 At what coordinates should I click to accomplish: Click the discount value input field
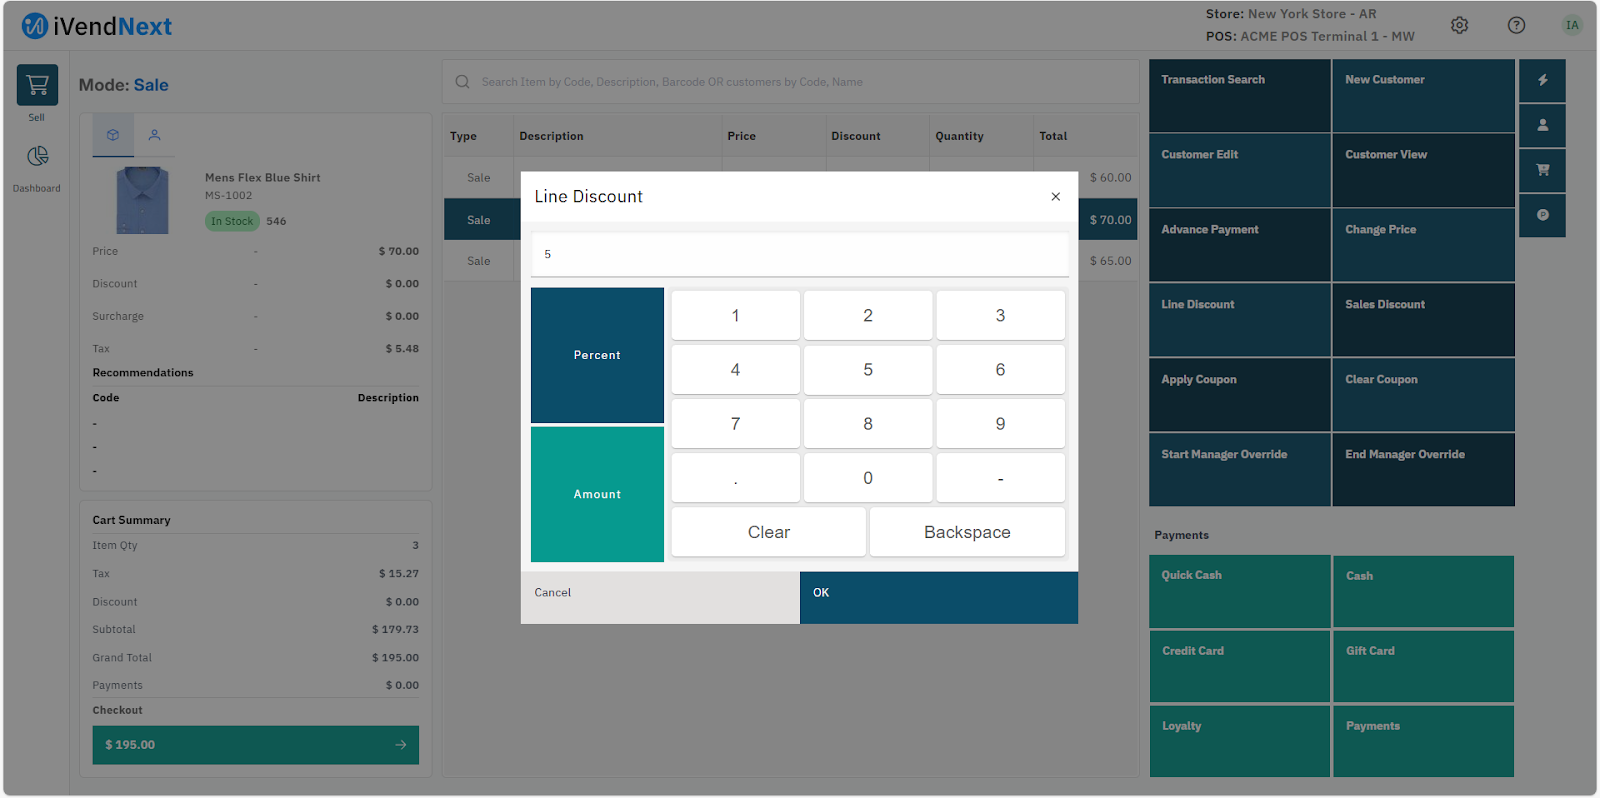799,255
